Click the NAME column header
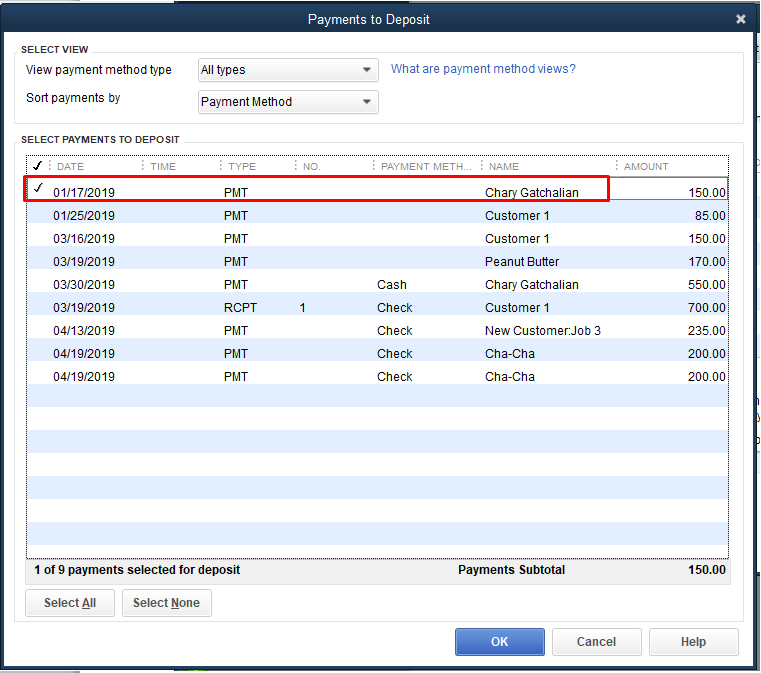 504,167
